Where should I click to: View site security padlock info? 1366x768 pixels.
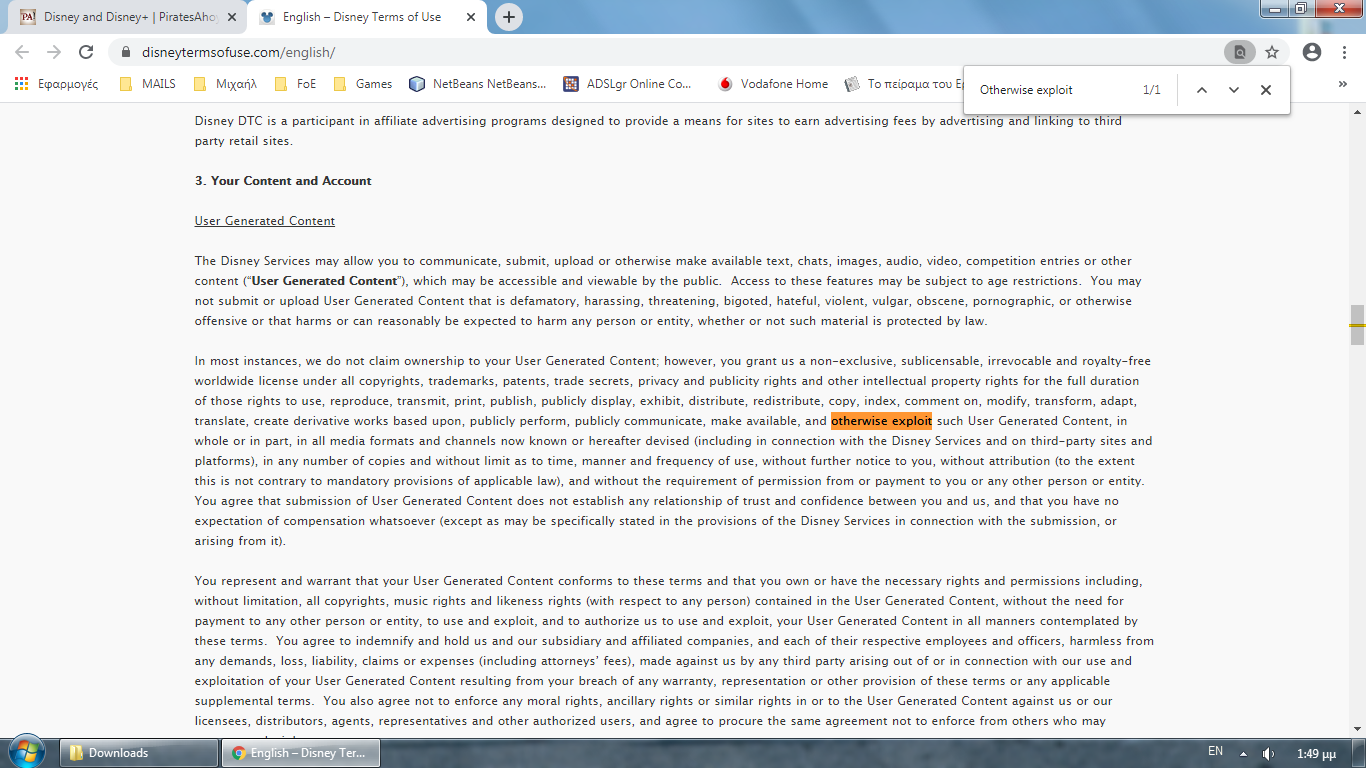(x=126, y=52)
